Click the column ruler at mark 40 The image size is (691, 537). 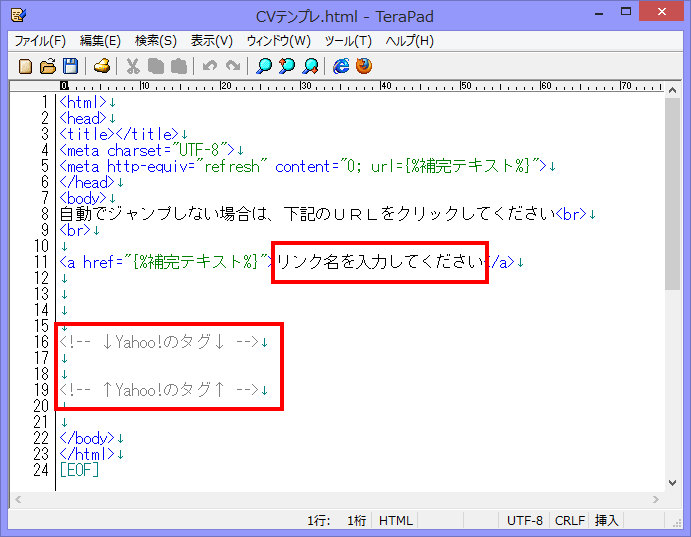[386, 85]
